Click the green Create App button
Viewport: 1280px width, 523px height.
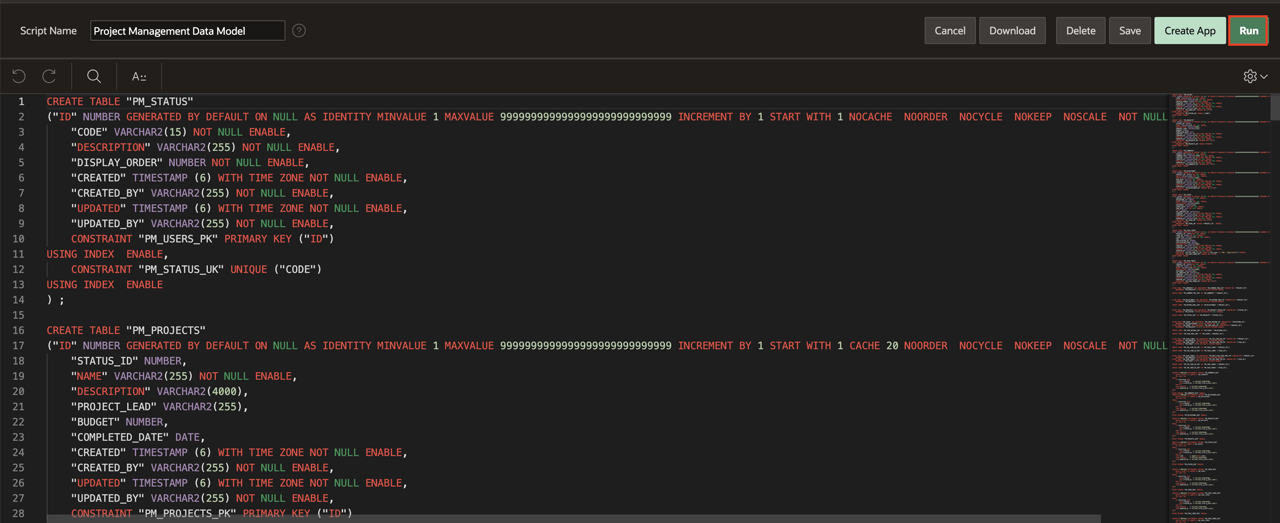click(x=1189, y=31)
